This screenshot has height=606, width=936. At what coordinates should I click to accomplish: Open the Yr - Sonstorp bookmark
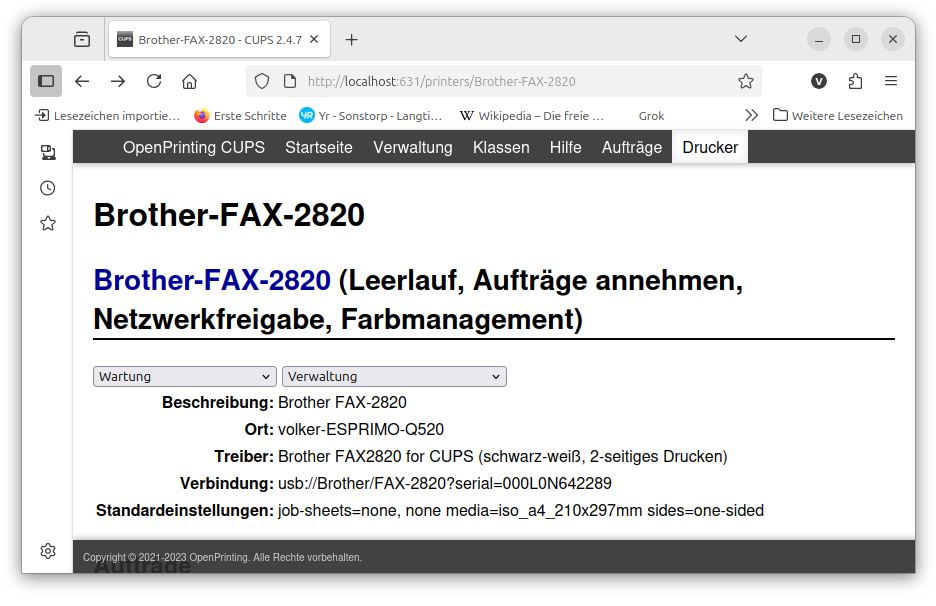(x=371, y=116)
